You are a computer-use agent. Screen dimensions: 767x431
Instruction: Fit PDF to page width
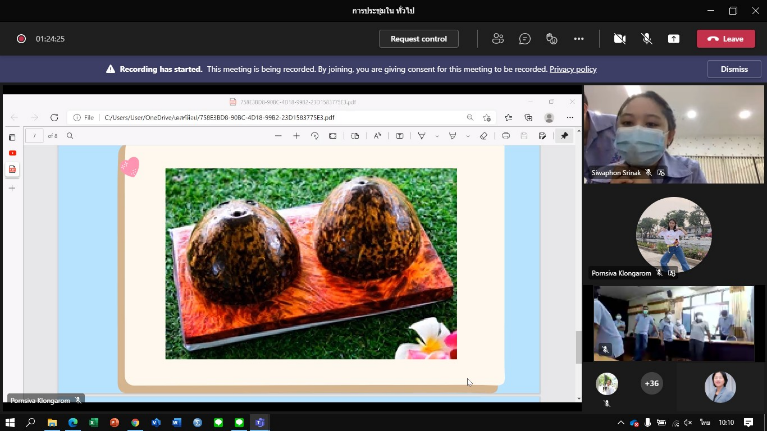(x=333, y=136)
